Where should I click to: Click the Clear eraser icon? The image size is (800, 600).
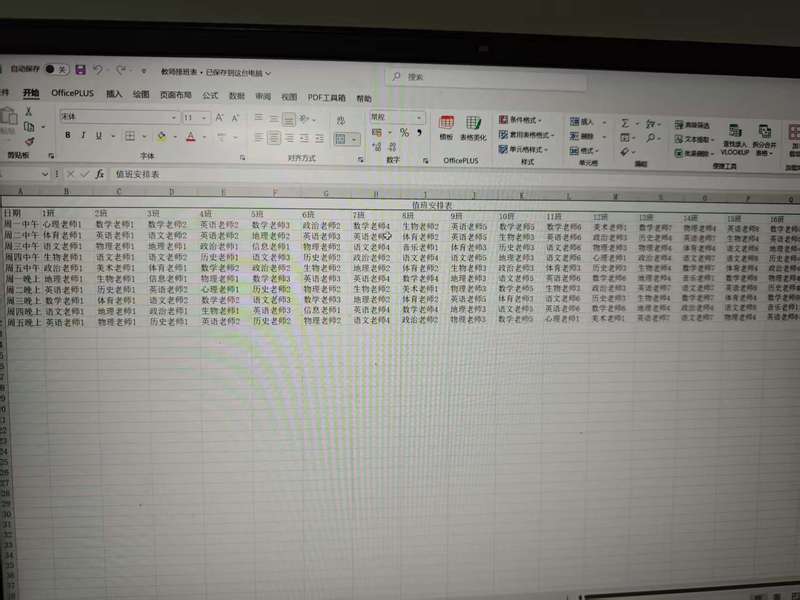click(626, 152)
